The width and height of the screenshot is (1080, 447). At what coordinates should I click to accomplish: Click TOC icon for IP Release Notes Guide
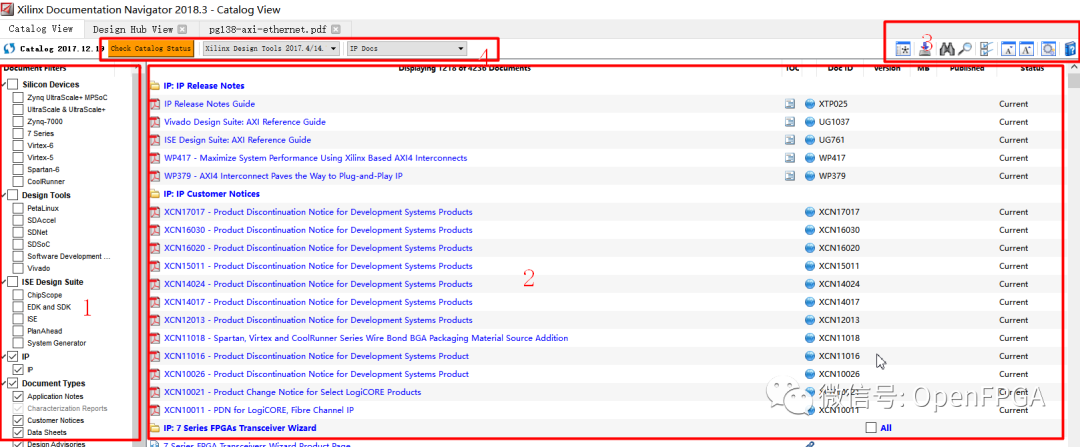[789, 104]
